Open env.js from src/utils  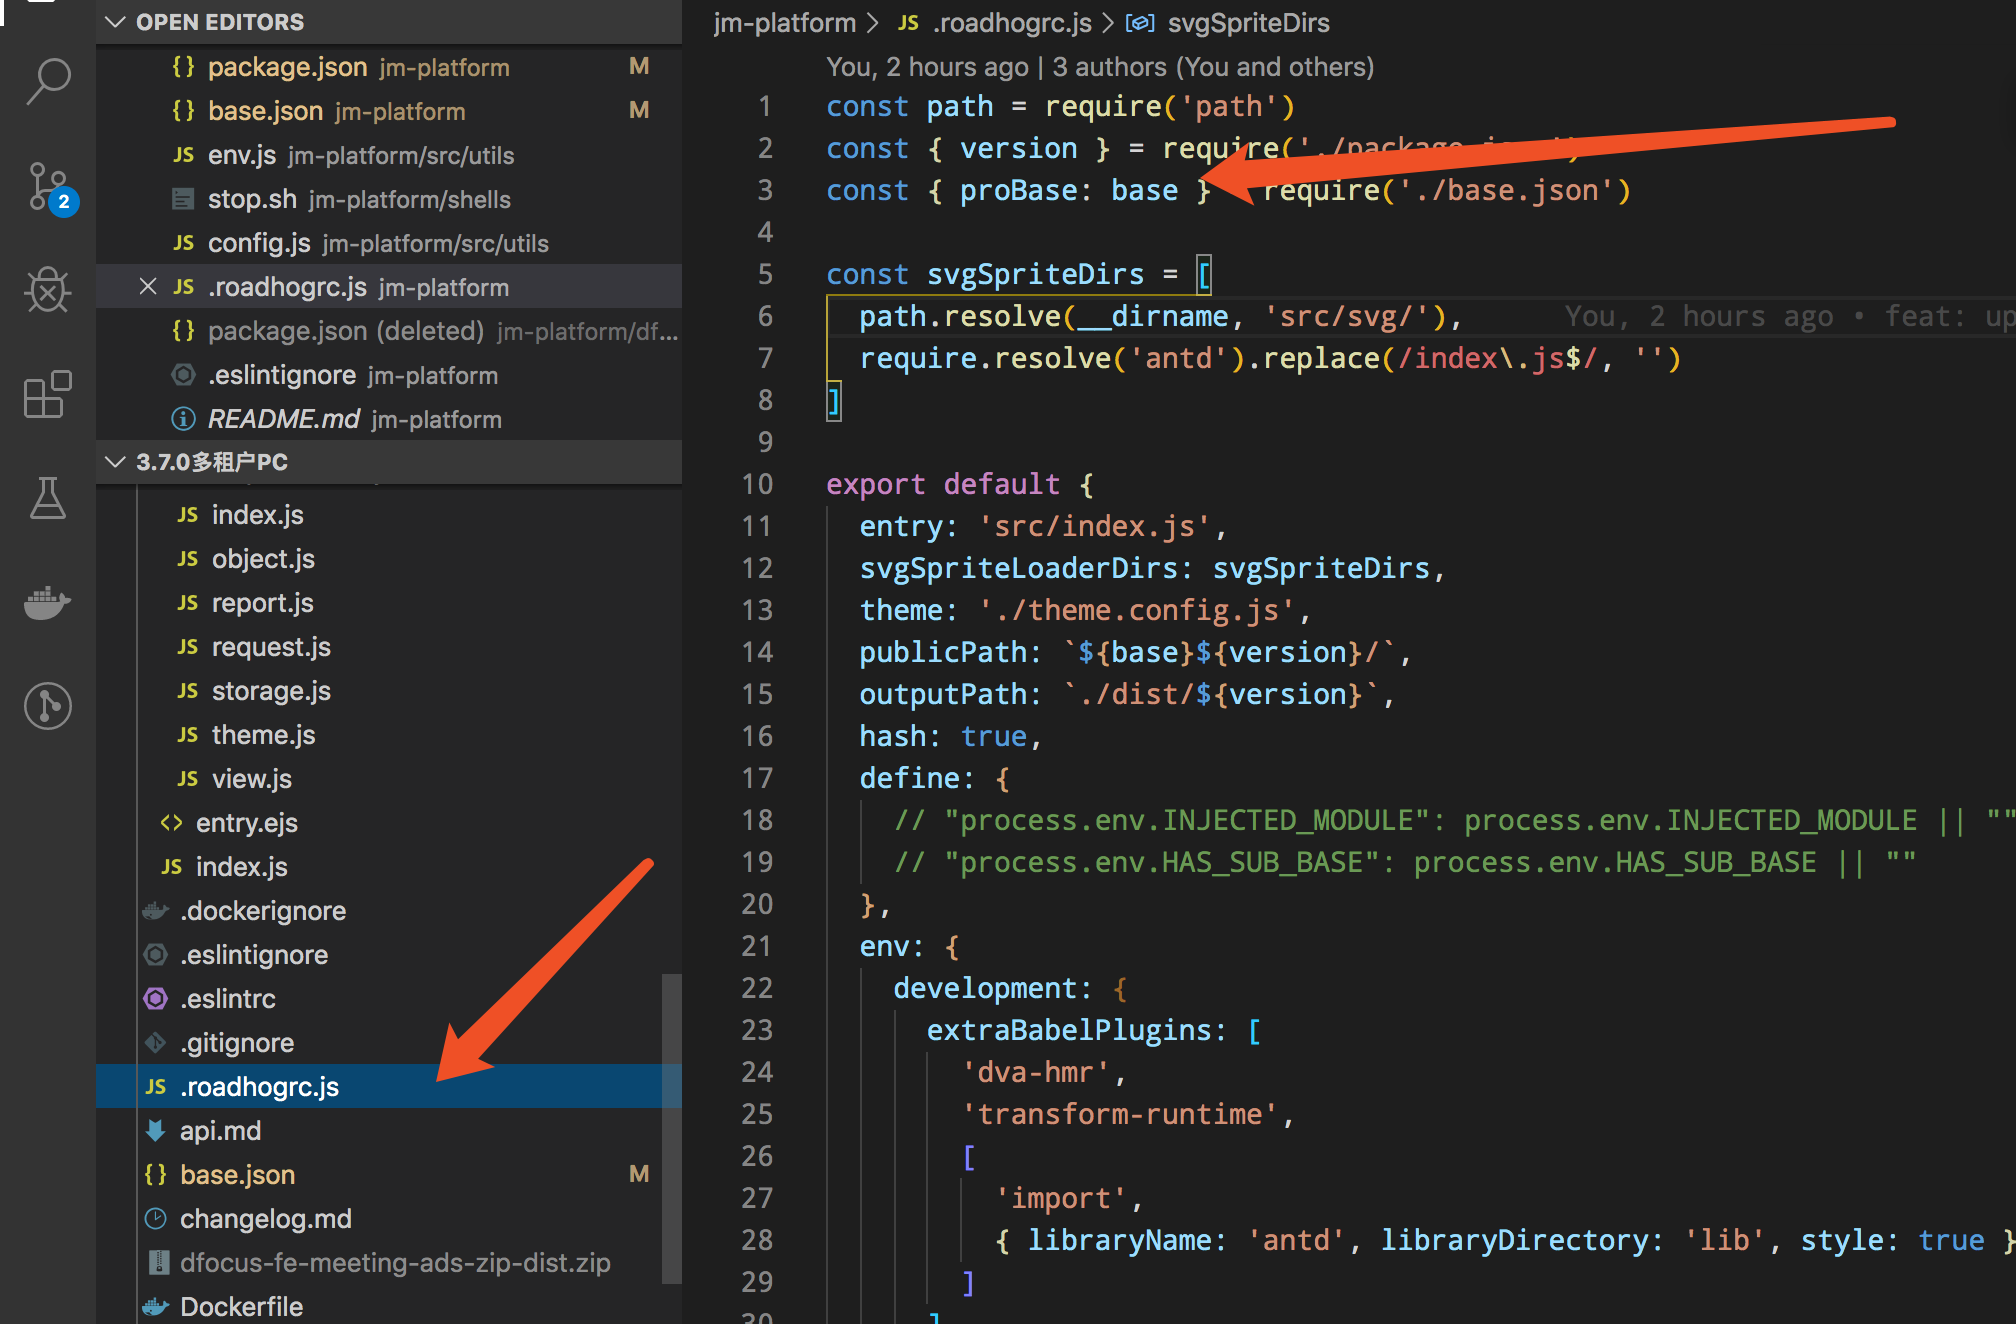coord(389,155)
